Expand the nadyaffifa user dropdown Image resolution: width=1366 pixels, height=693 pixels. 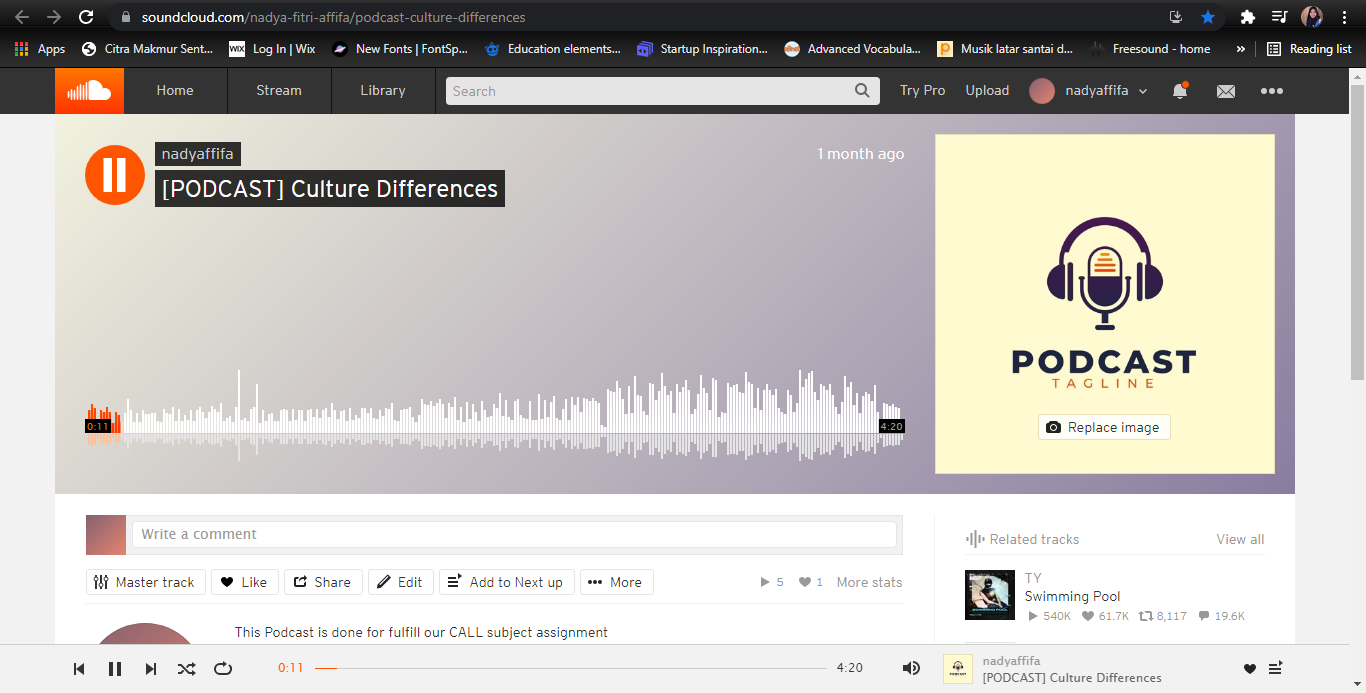[1143, 91]
